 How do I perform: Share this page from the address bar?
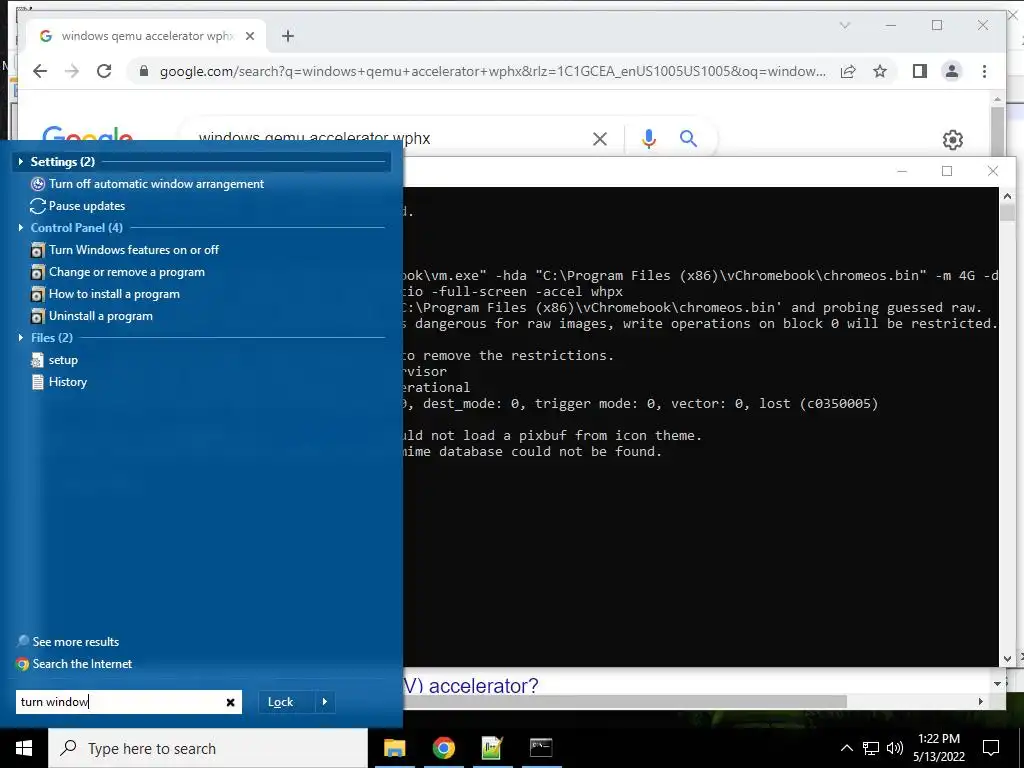pos(848,71)
